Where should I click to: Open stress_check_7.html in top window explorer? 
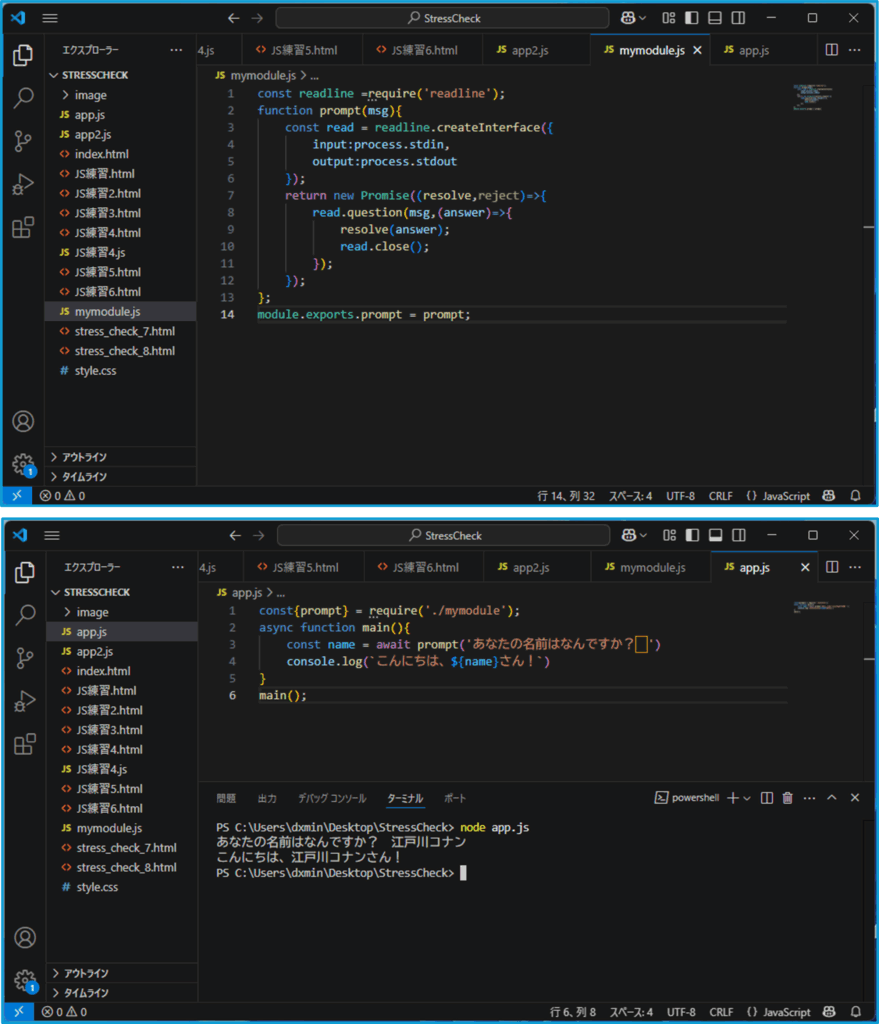(124, 332)
